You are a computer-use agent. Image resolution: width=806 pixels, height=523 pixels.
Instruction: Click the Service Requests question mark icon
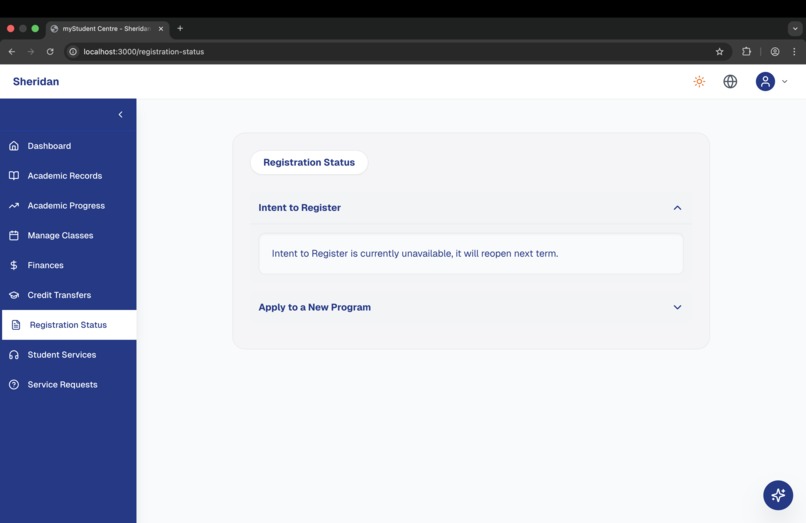pos(14,385)
